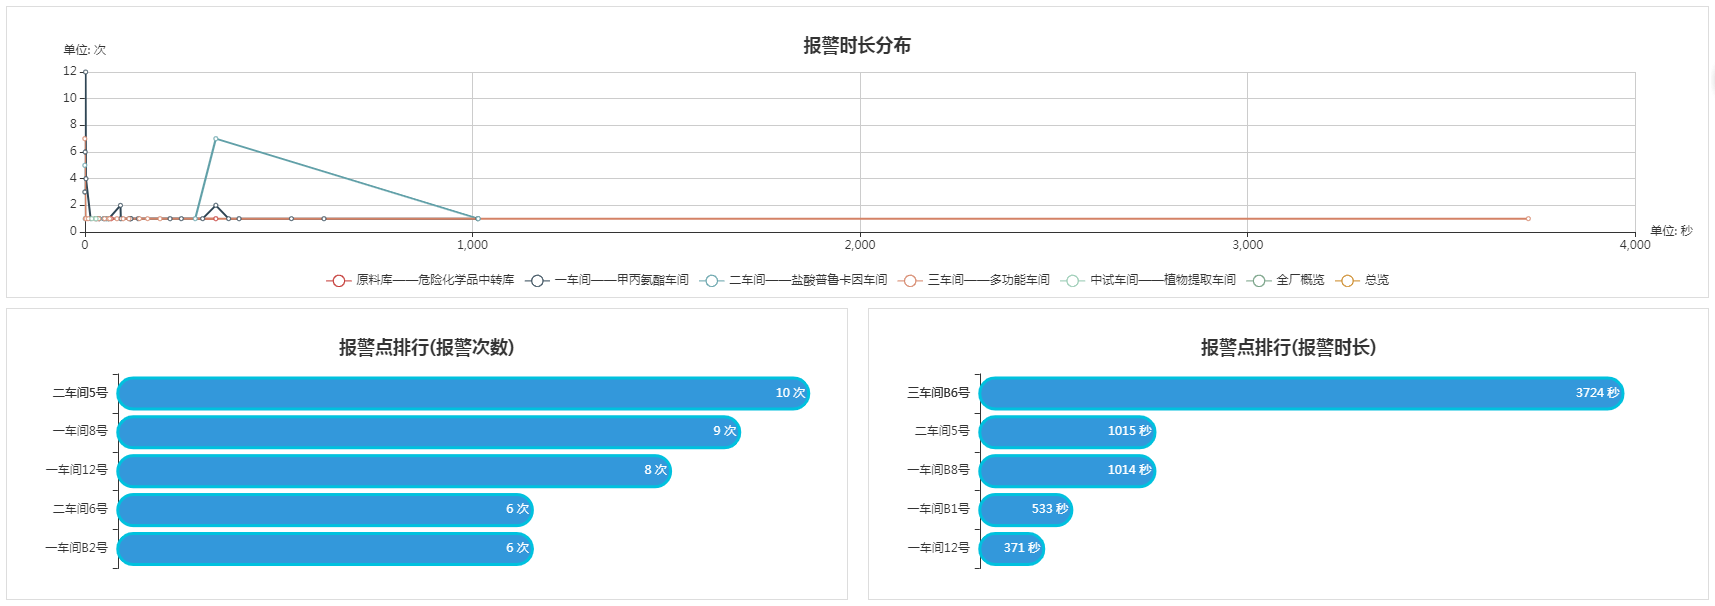Select the 一车间12号 bar showing 8 次

[393, 471]
